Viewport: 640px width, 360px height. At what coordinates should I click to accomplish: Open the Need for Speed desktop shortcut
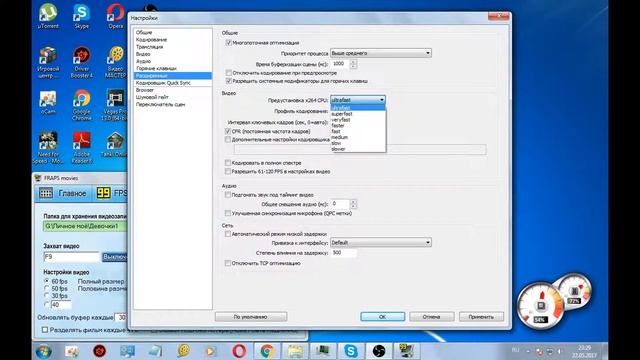[48, 147]
